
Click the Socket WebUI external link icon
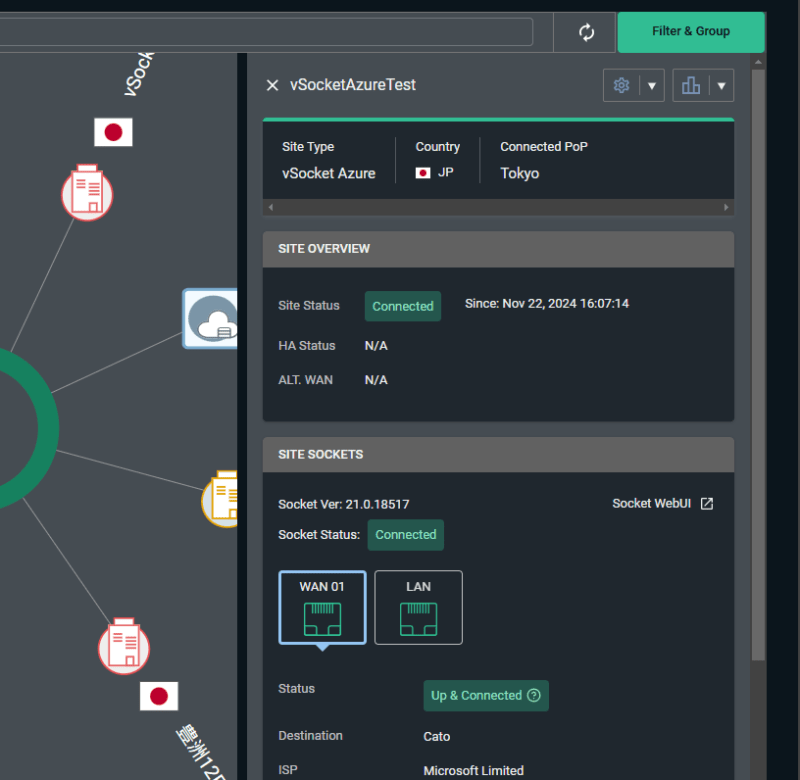point(707,503)
